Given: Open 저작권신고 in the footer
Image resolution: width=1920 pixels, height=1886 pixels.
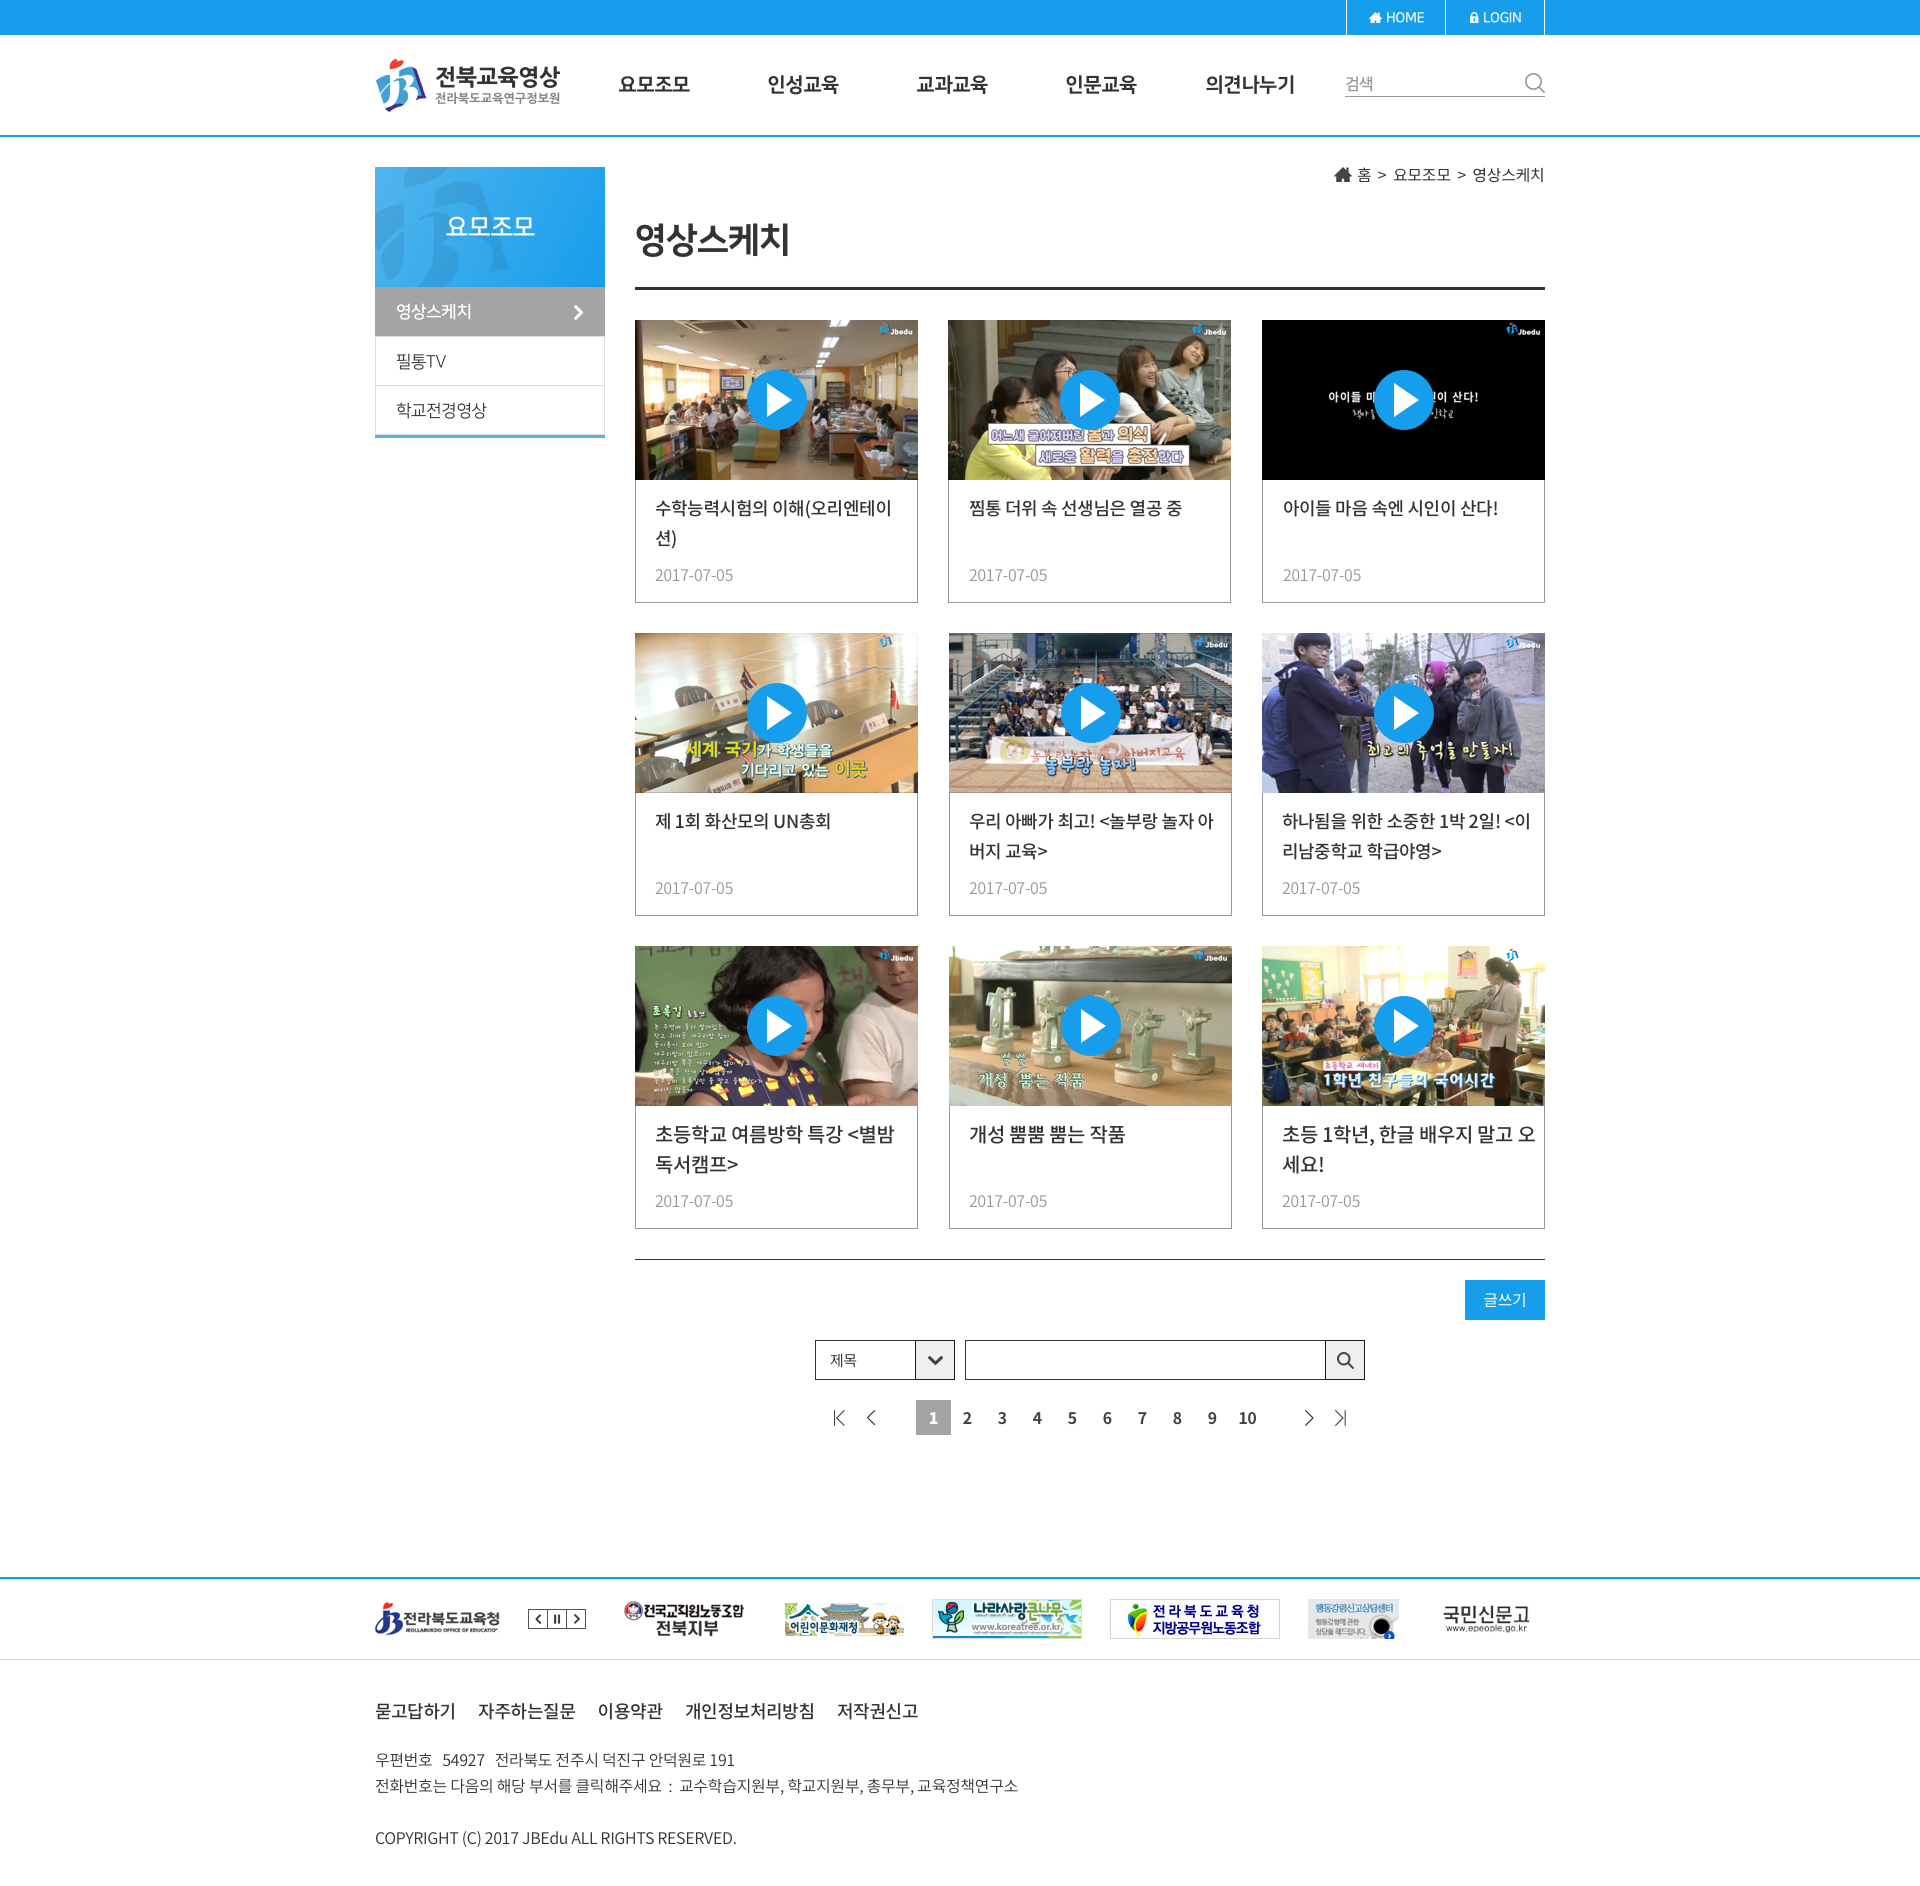Looking at the screenshot, I should [x=878, y=1711].
